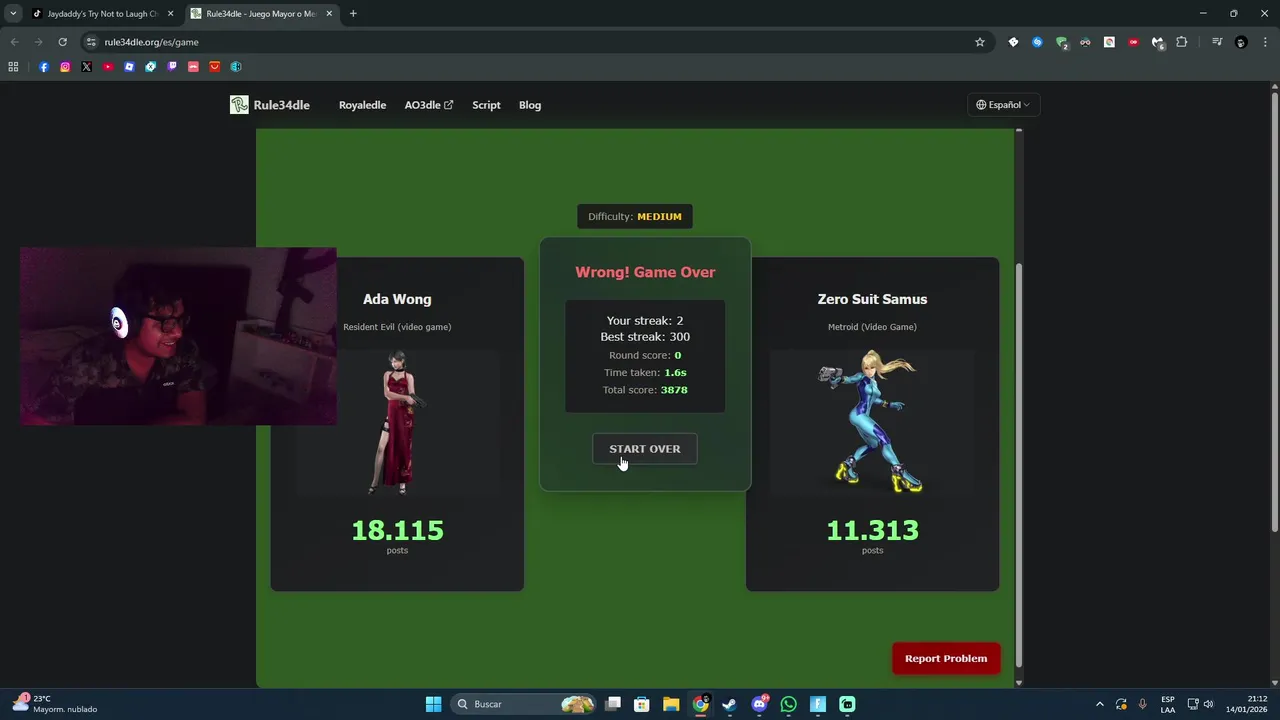The height and width of the screenshot is (720, 1280).
Task: Click the microphone tray icon
Action: point(1142,704)
